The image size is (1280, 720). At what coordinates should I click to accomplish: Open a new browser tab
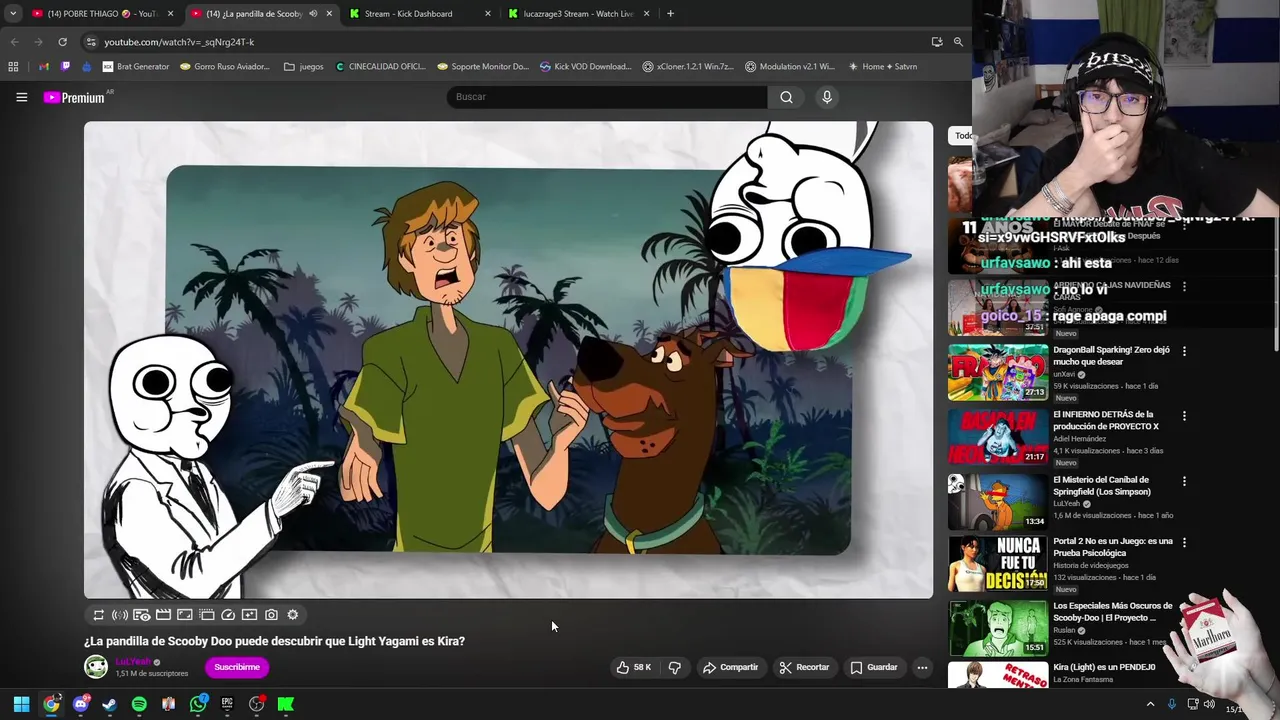pyautogui.click(x=670, y=14)
